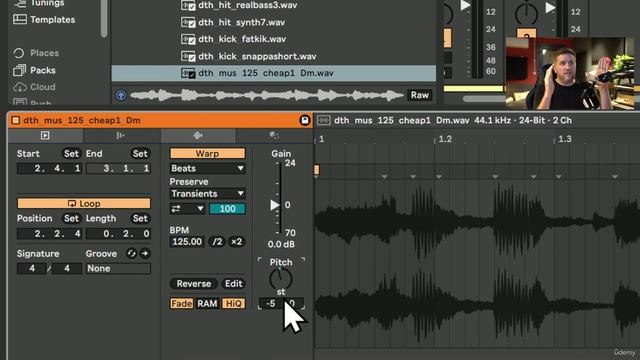The image size is (640, 360).
Task: Double tempo with x2 button
Action: tap(236, 242)
